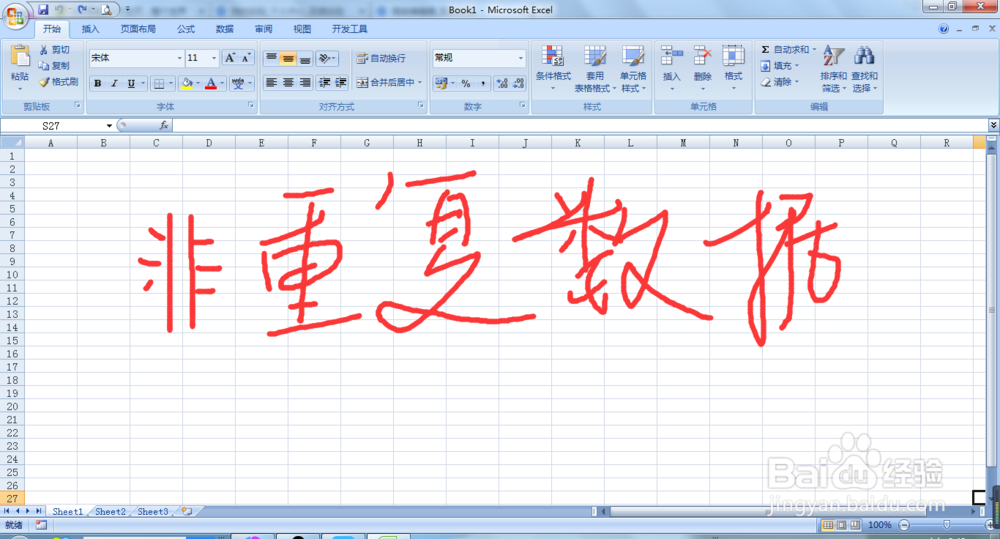Viewport: 1000px width, 539px height.
Task: Toggle bold formatting
Action: 98,83
